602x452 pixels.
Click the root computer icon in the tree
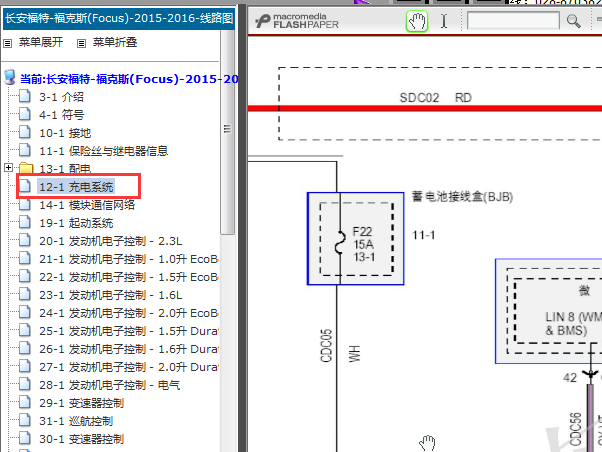tap(10, 78)
